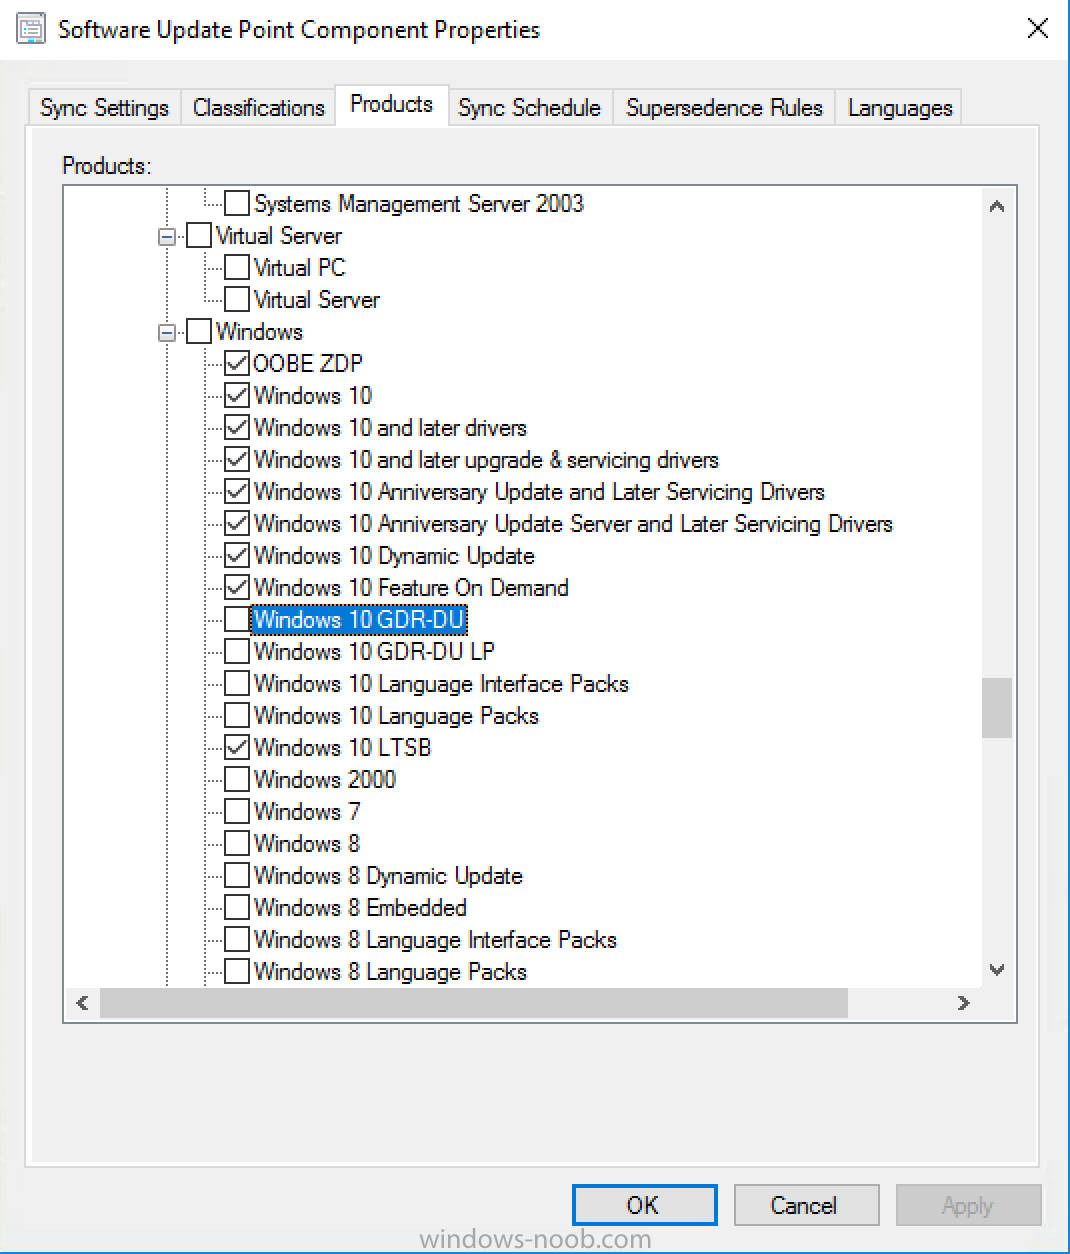Select the OOBE ZDP tree item label
1070x1254 pixels.
(308, 364)
